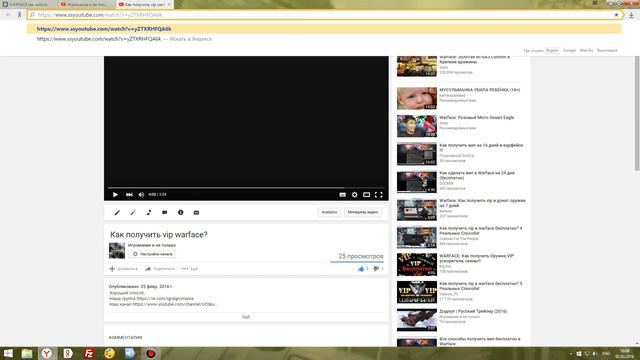
Task: Open the subtitles tool in editing toolbar
Action: point(196,212)
